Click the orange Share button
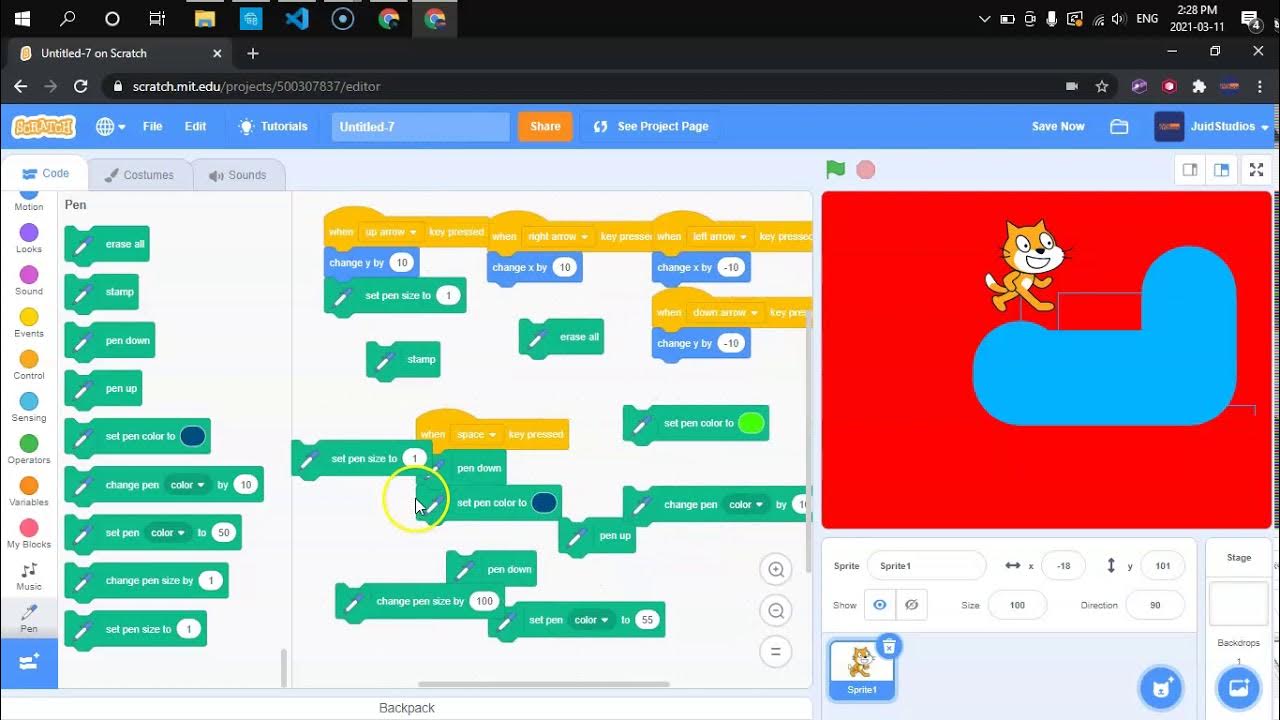 pos(545,126)
